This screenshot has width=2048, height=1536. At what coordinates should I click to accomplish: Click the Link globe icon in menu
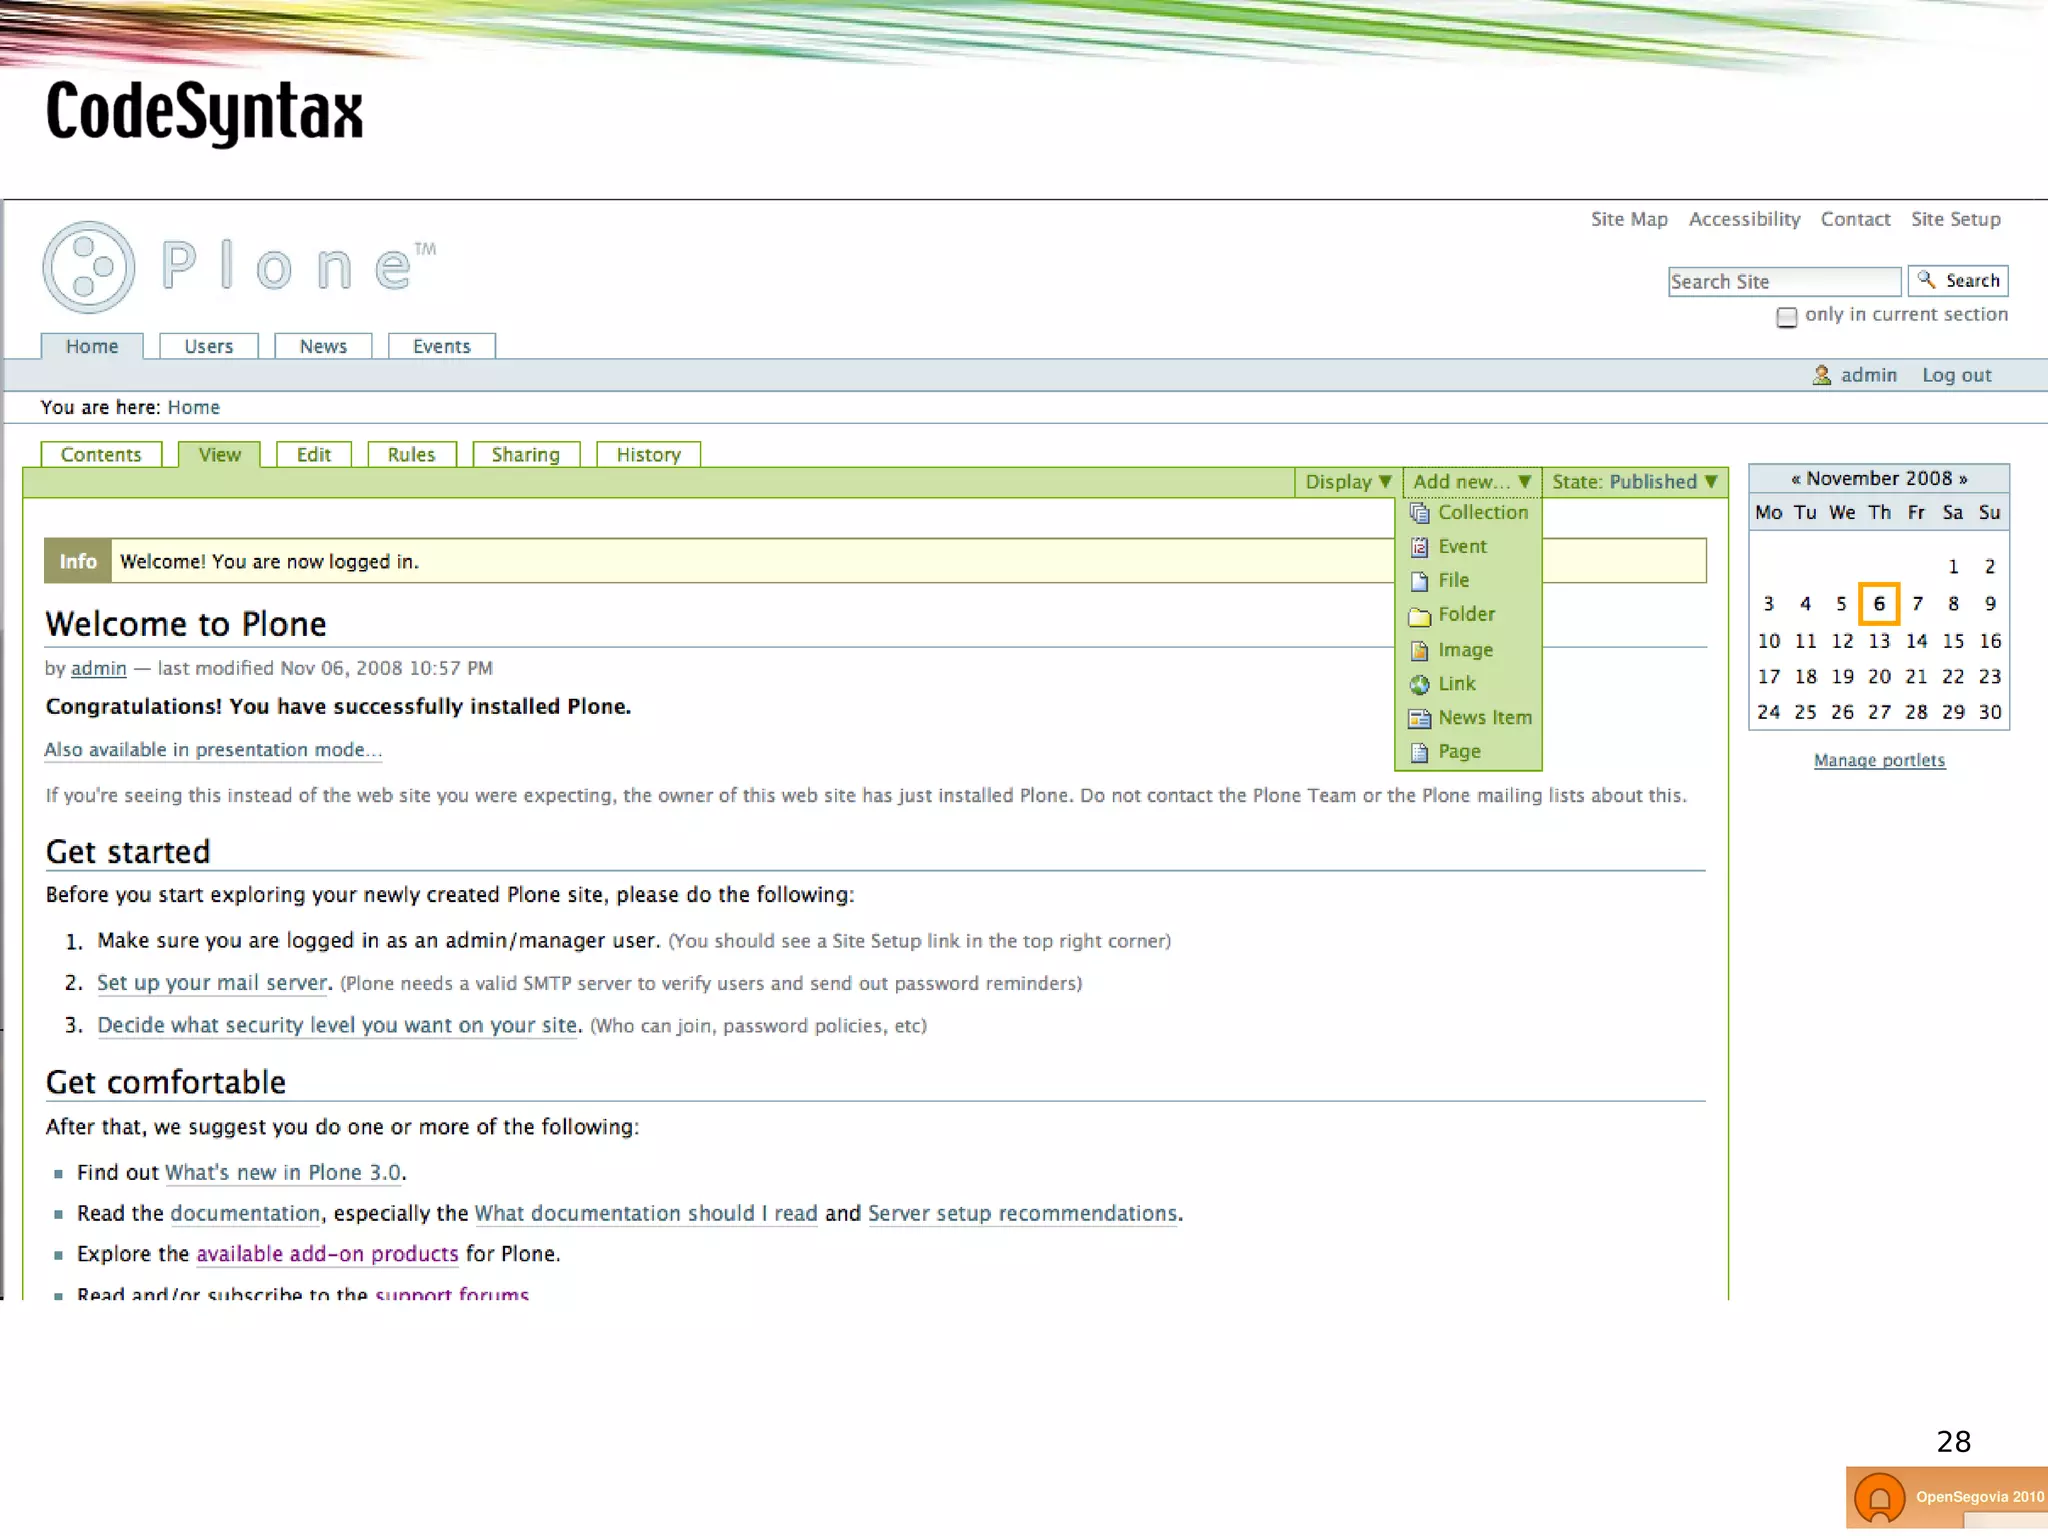pos(1419,685)
